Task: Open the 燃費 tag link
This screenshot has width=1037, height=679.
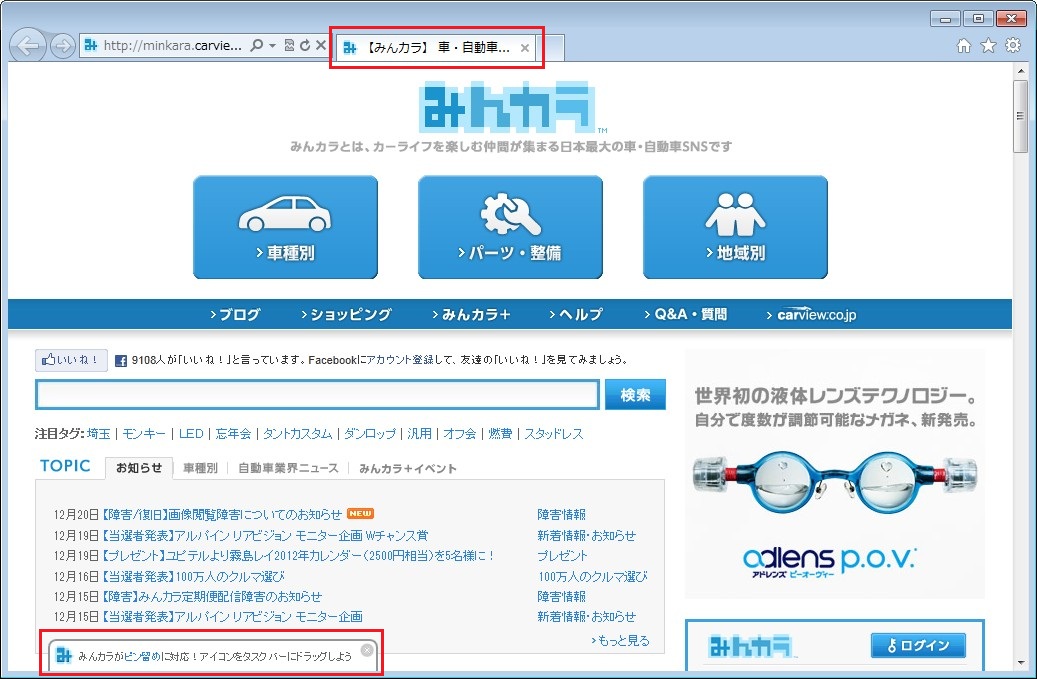Action: 500,434
